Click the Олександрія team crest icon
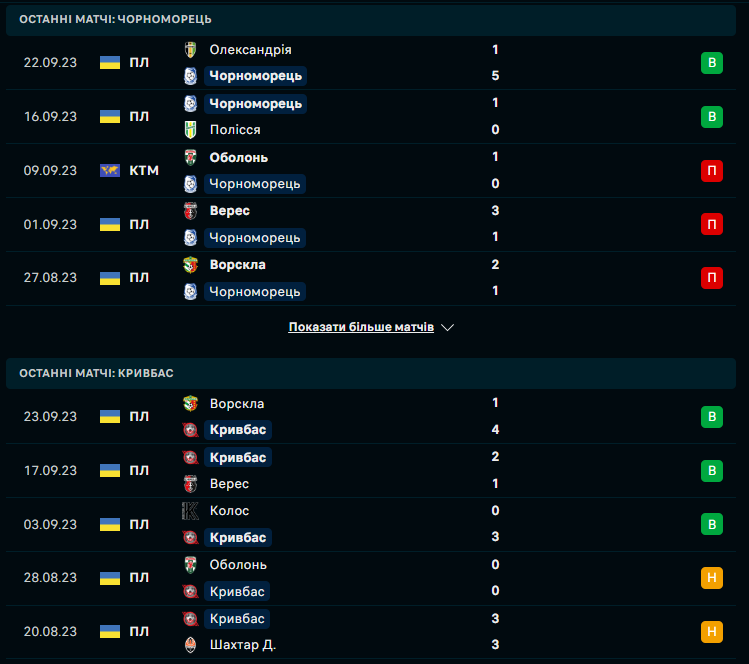749x664 pixels. [x=190, y=49]
